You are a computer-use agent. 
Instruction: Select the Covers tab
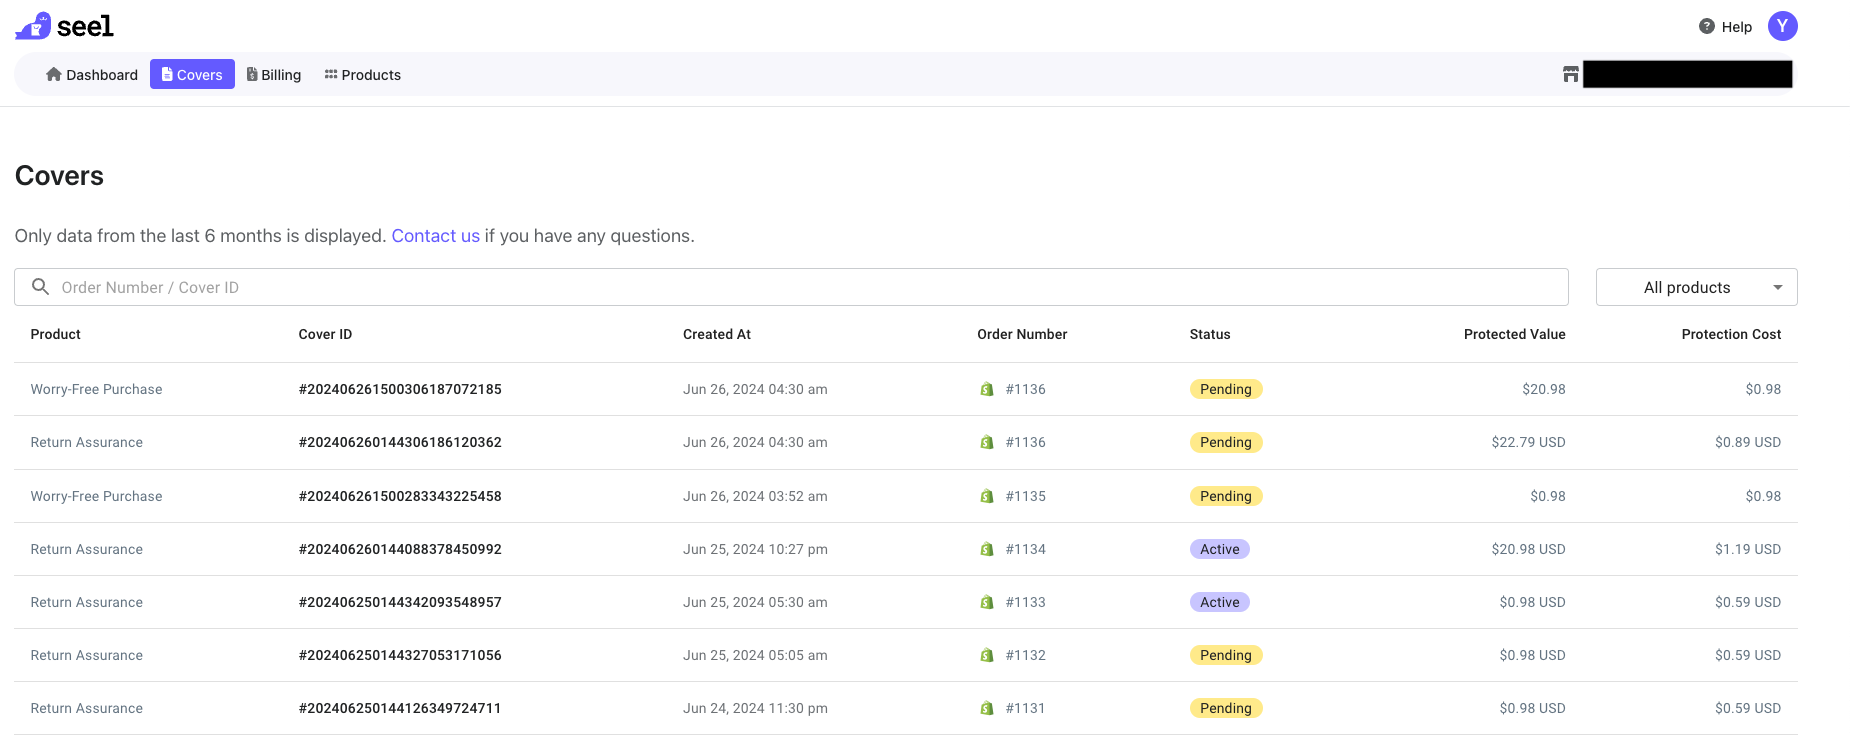click(192, 75)
